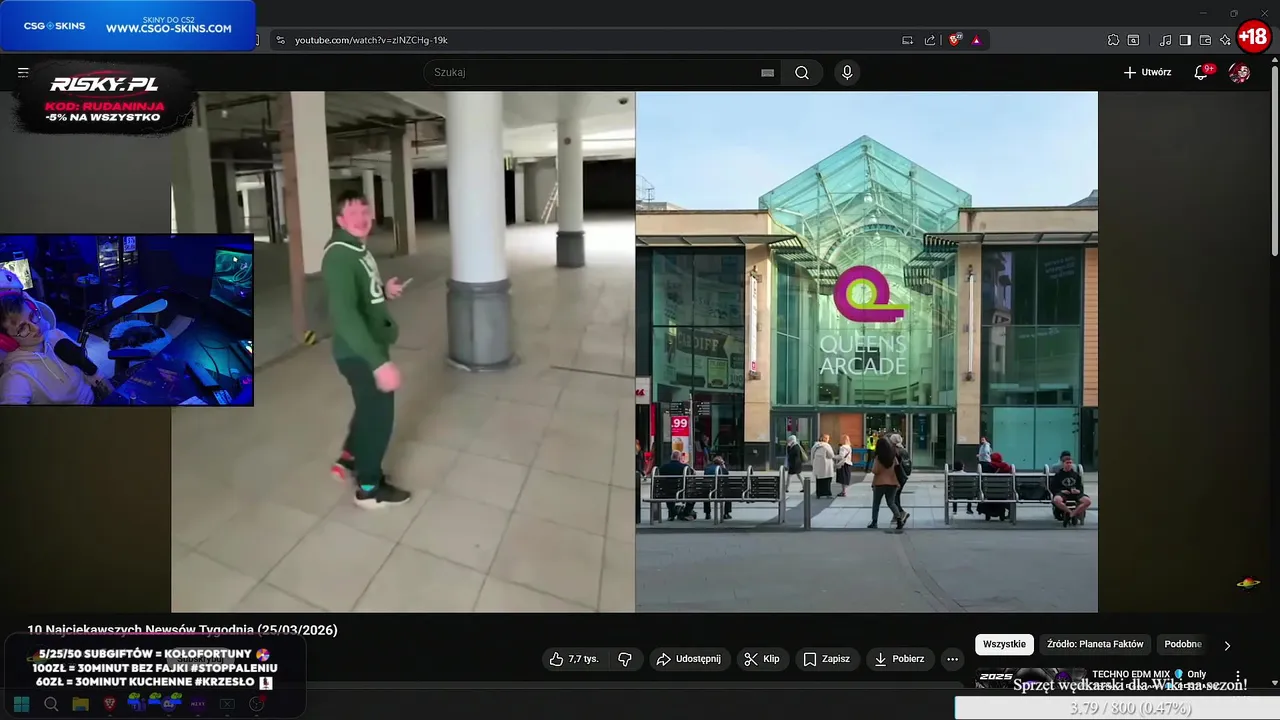1280x720 pixels.
Task: Open Brave Rewards triangle icon
Action: 976,40
